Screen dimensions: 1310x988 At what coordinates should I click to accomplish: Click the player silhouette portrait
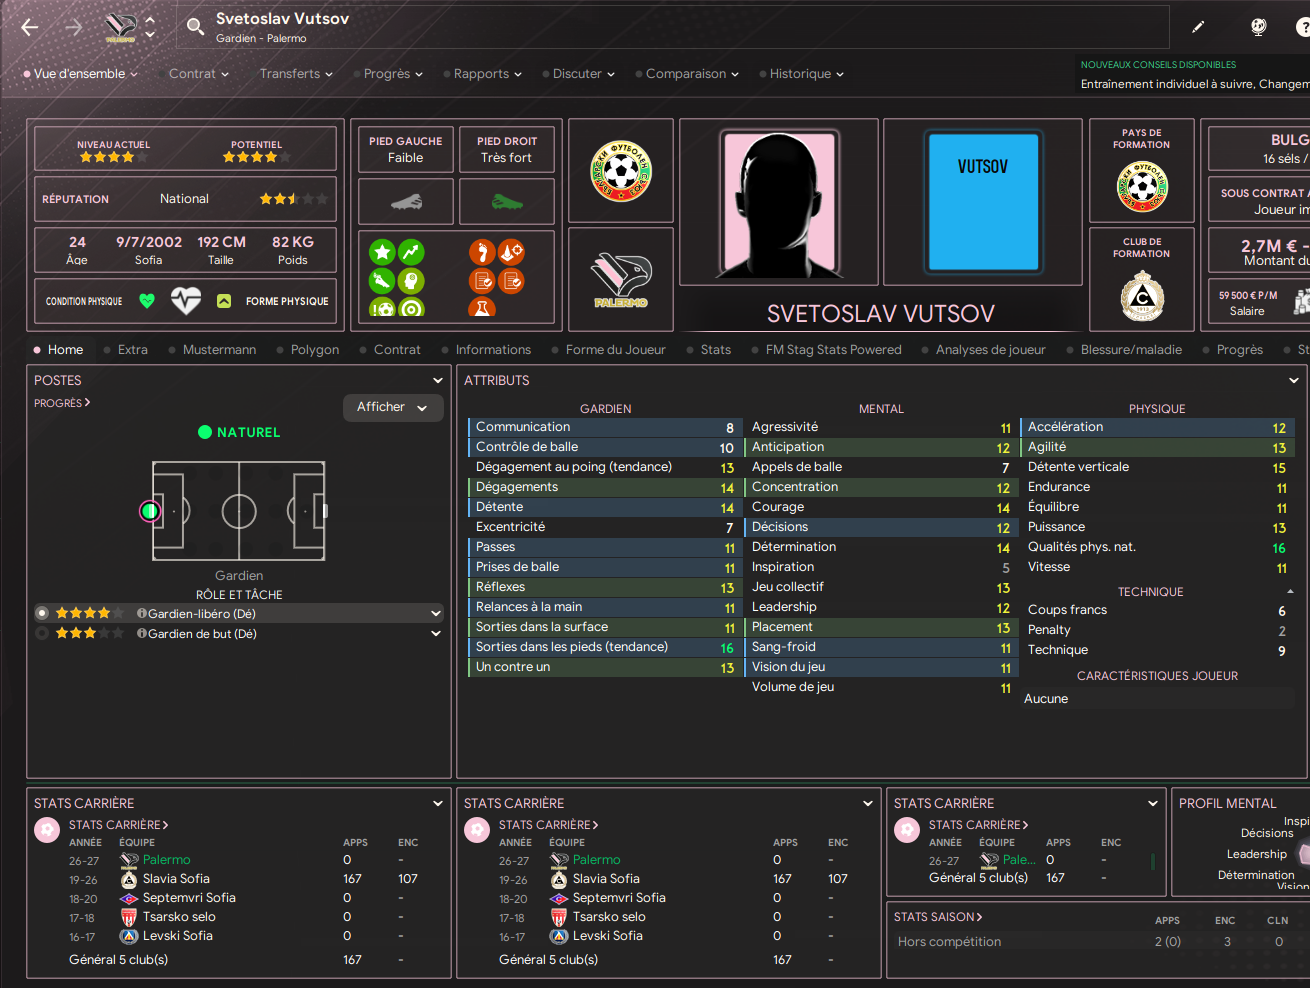coord(779,203)
